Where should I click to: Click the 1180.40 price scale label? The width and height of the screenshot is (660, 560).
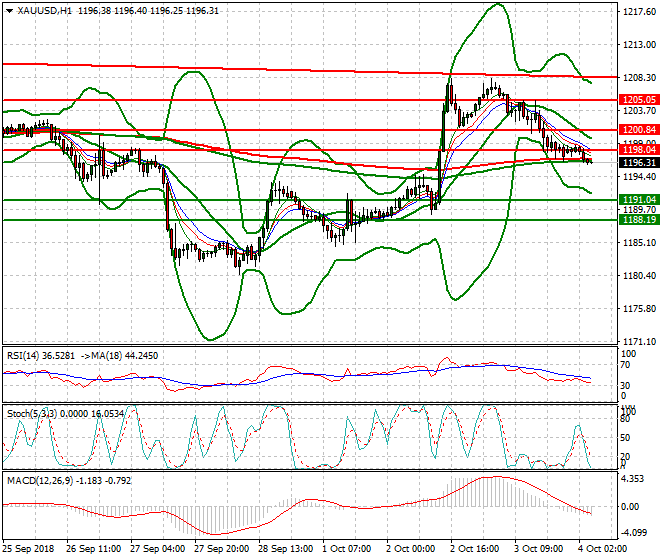pos(637,275)
